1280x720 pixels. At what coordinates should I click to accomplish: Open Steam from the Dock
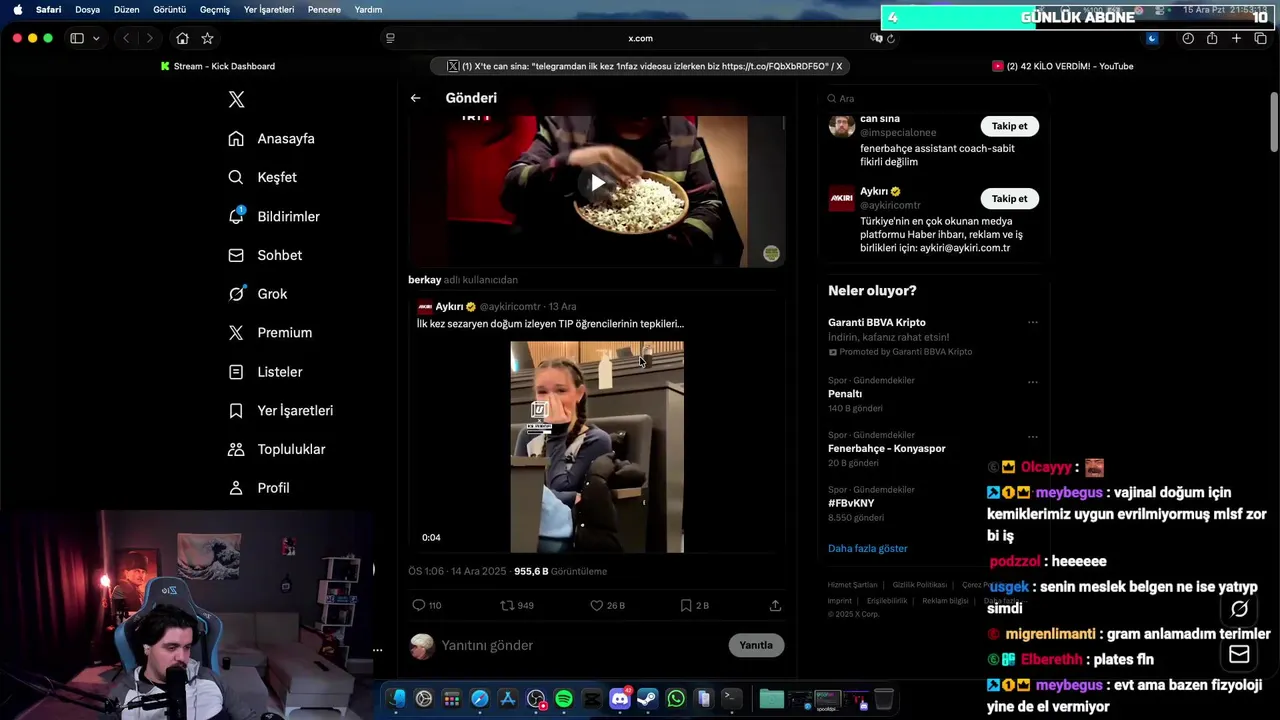647,698
